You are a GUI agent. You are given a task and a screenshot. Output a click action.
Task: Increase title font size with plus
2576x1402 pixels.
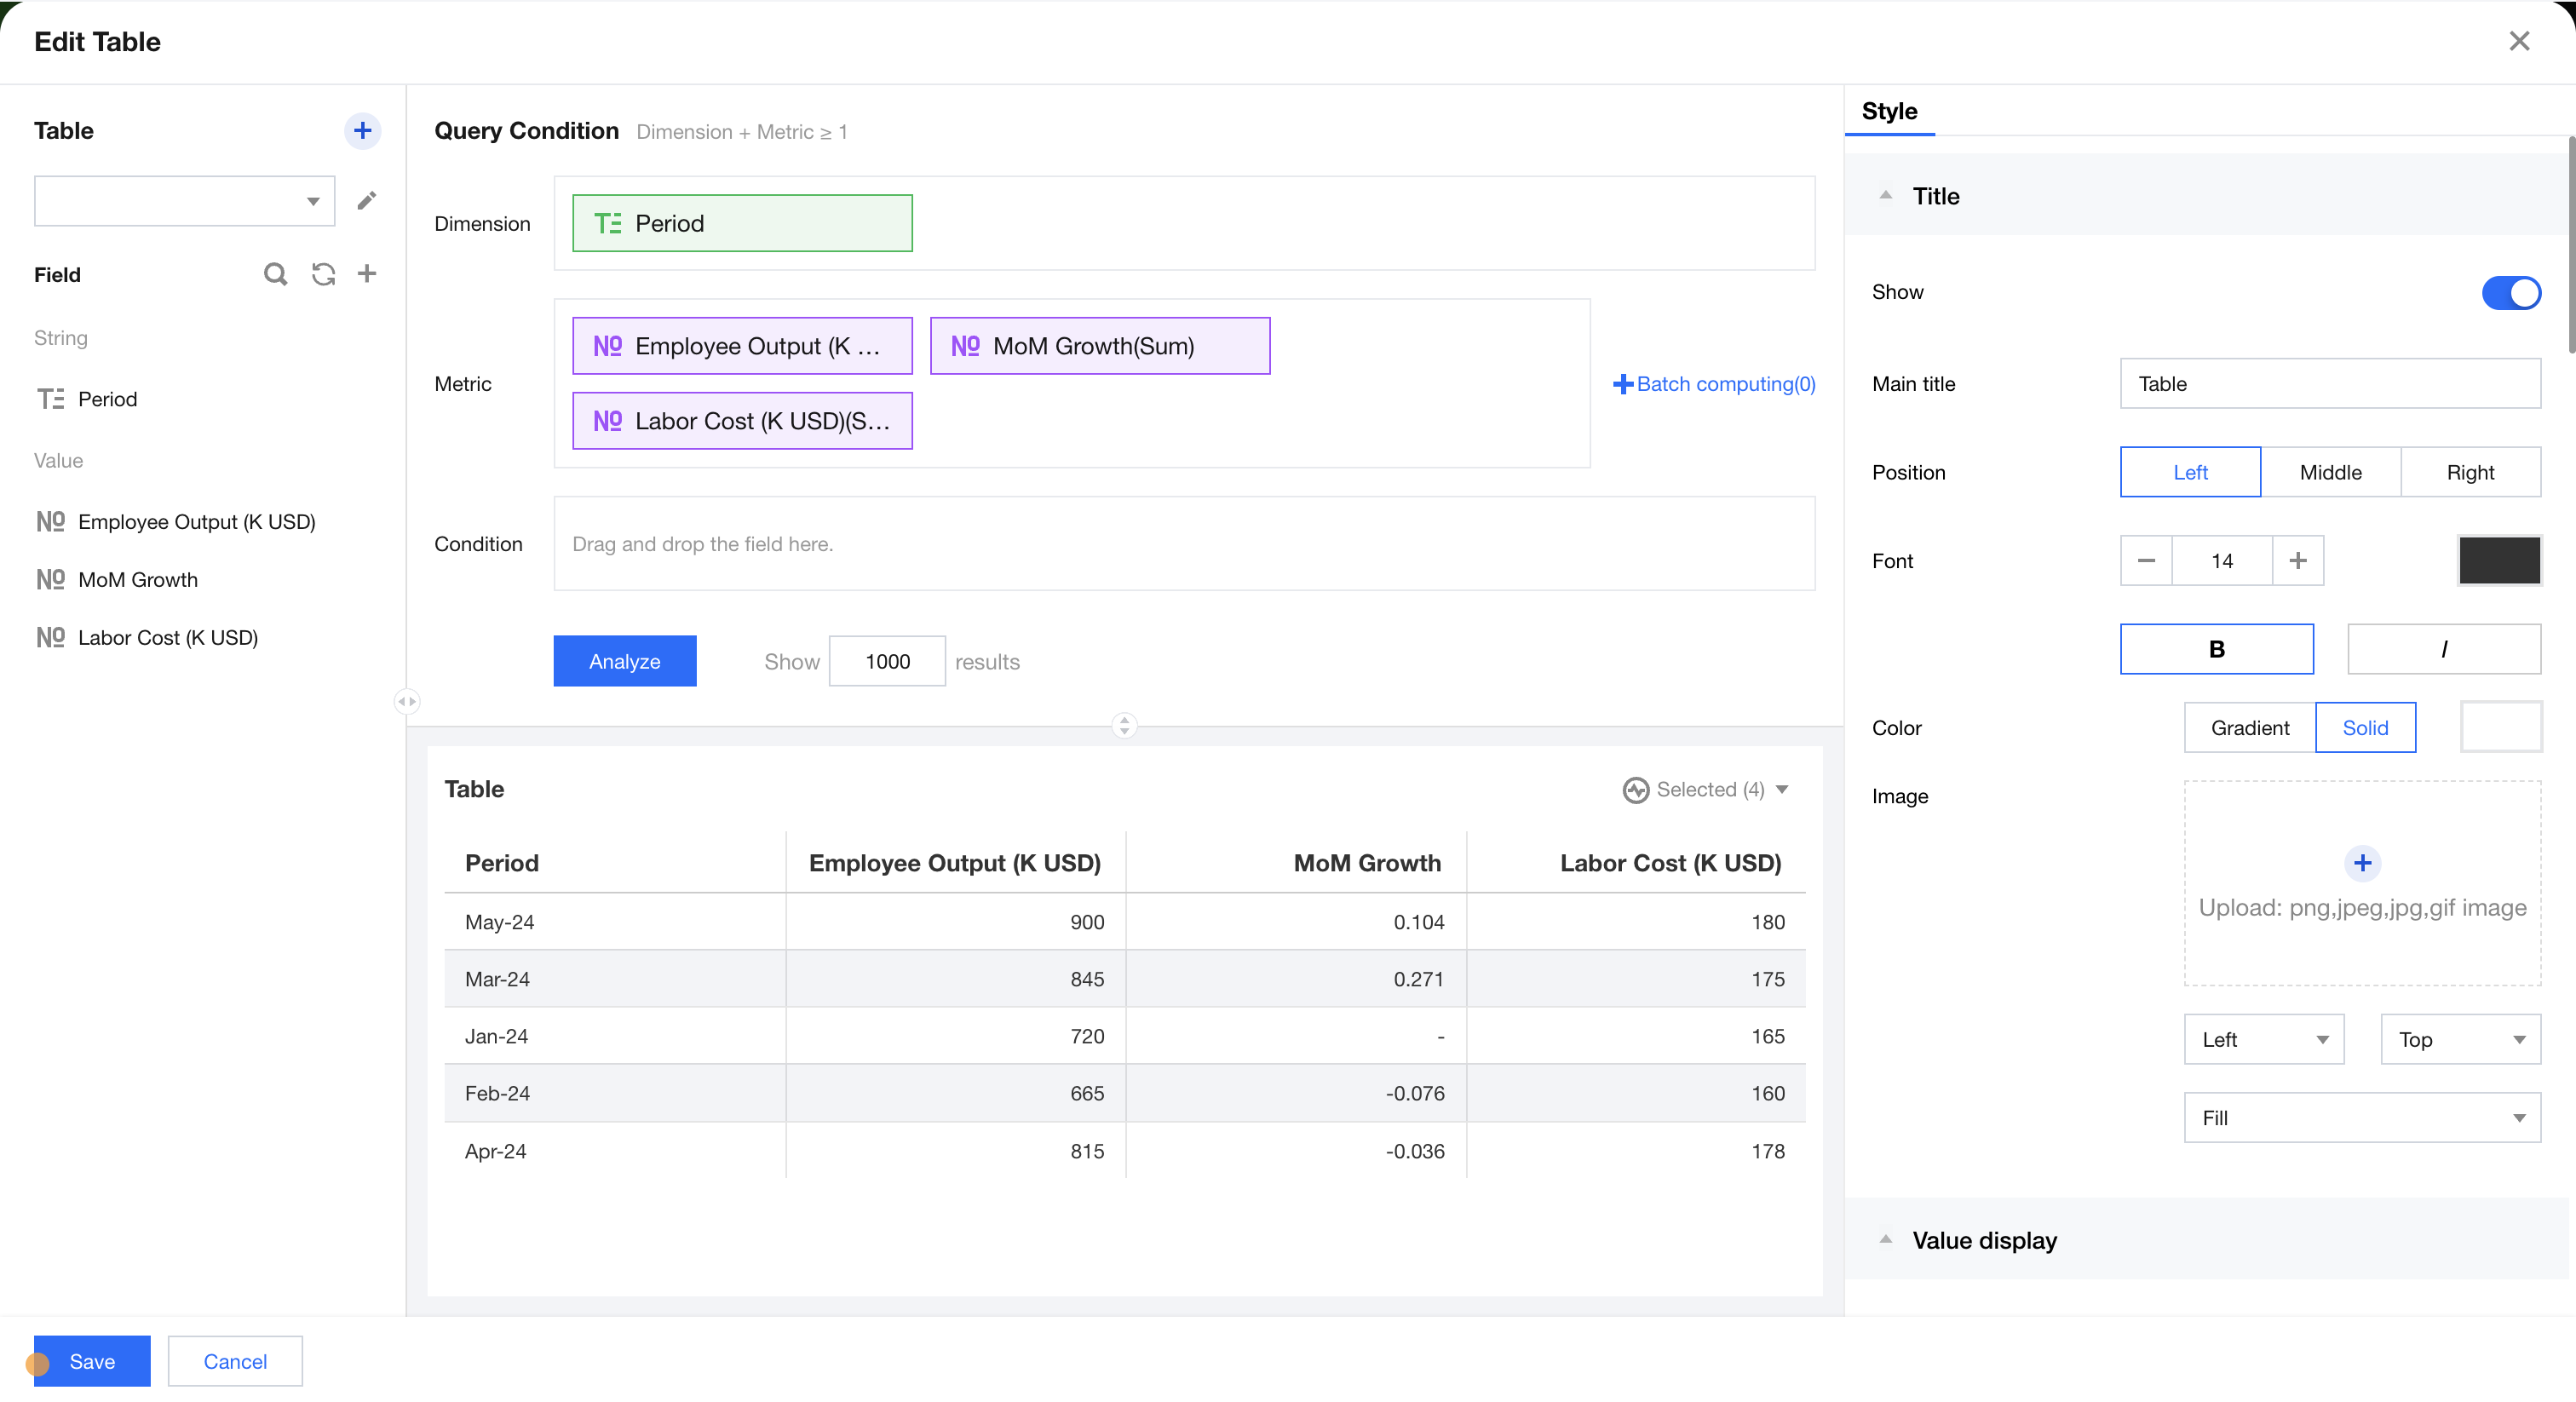(2298, 561)
